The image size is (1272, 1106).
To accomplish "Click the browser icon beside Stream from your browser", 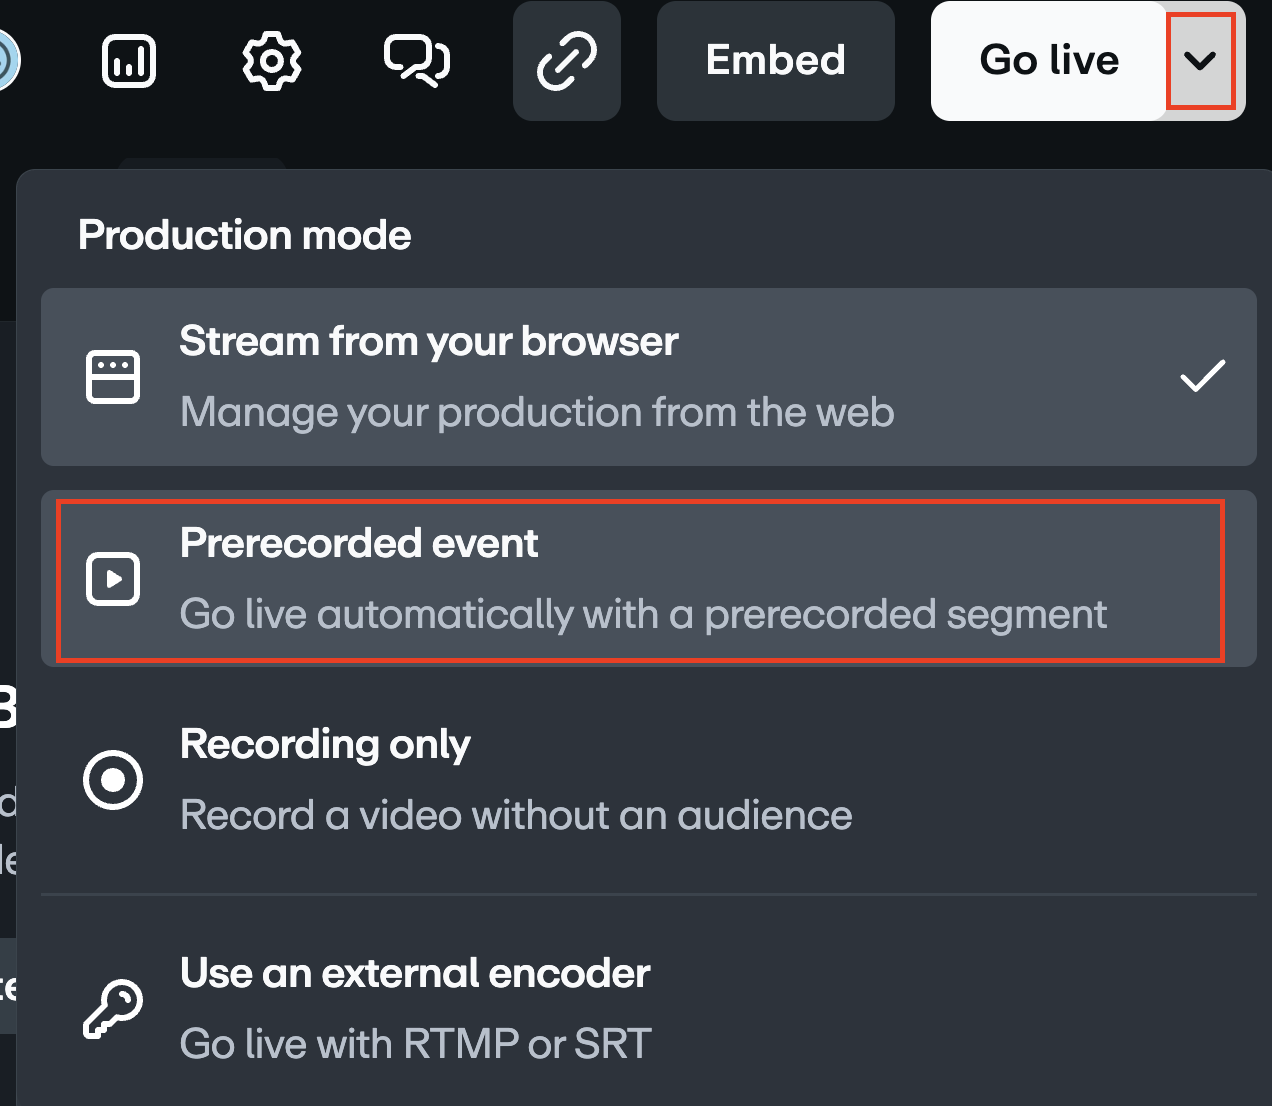I will pyautogui.click(x=113, y=377).
